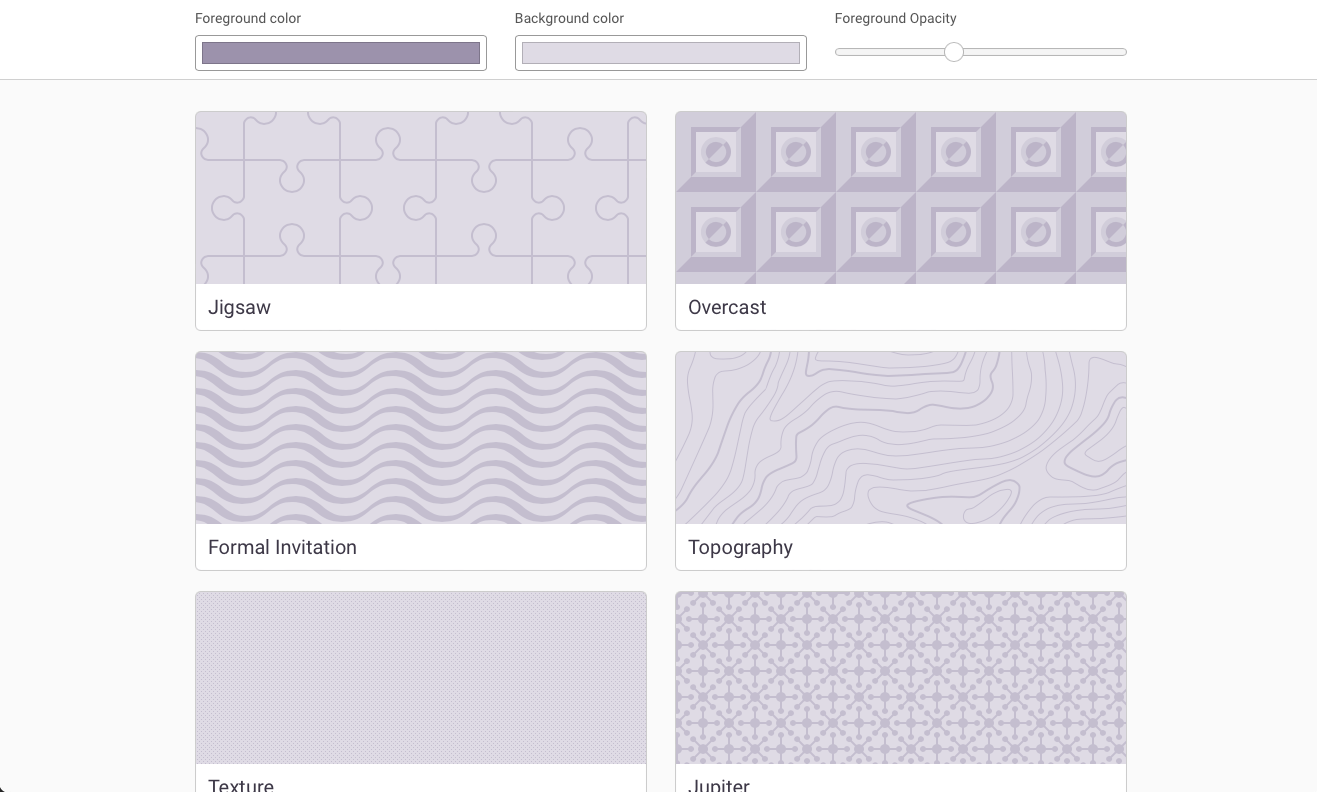Select the Jupiter pattern thumbnail
Image resolution: width=1317 pixels, height=792 pixels.
pyautogui.click(x=900, y=677)
